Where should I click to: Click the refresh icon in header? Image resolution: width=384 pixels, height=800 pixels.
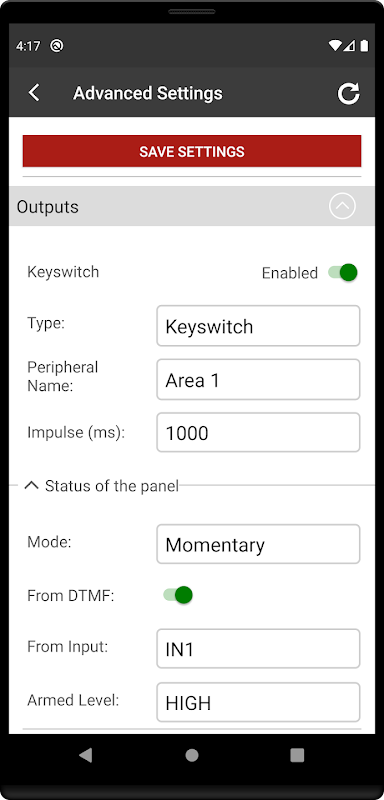click(x=349, y=93)
